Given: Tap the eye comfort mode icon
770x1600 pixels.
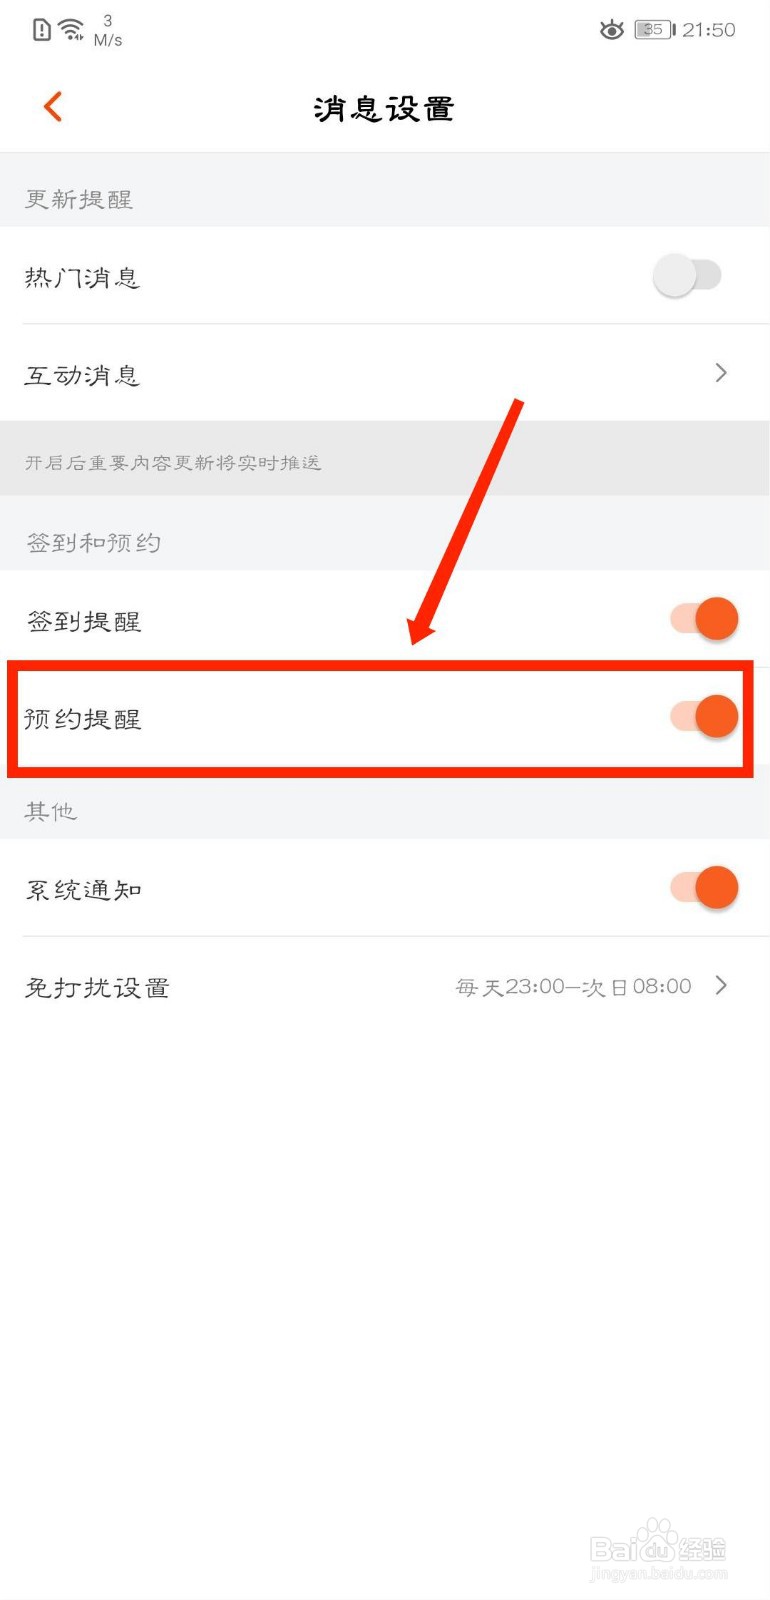Looking at the screenshot, I should (x=612, y=30).
